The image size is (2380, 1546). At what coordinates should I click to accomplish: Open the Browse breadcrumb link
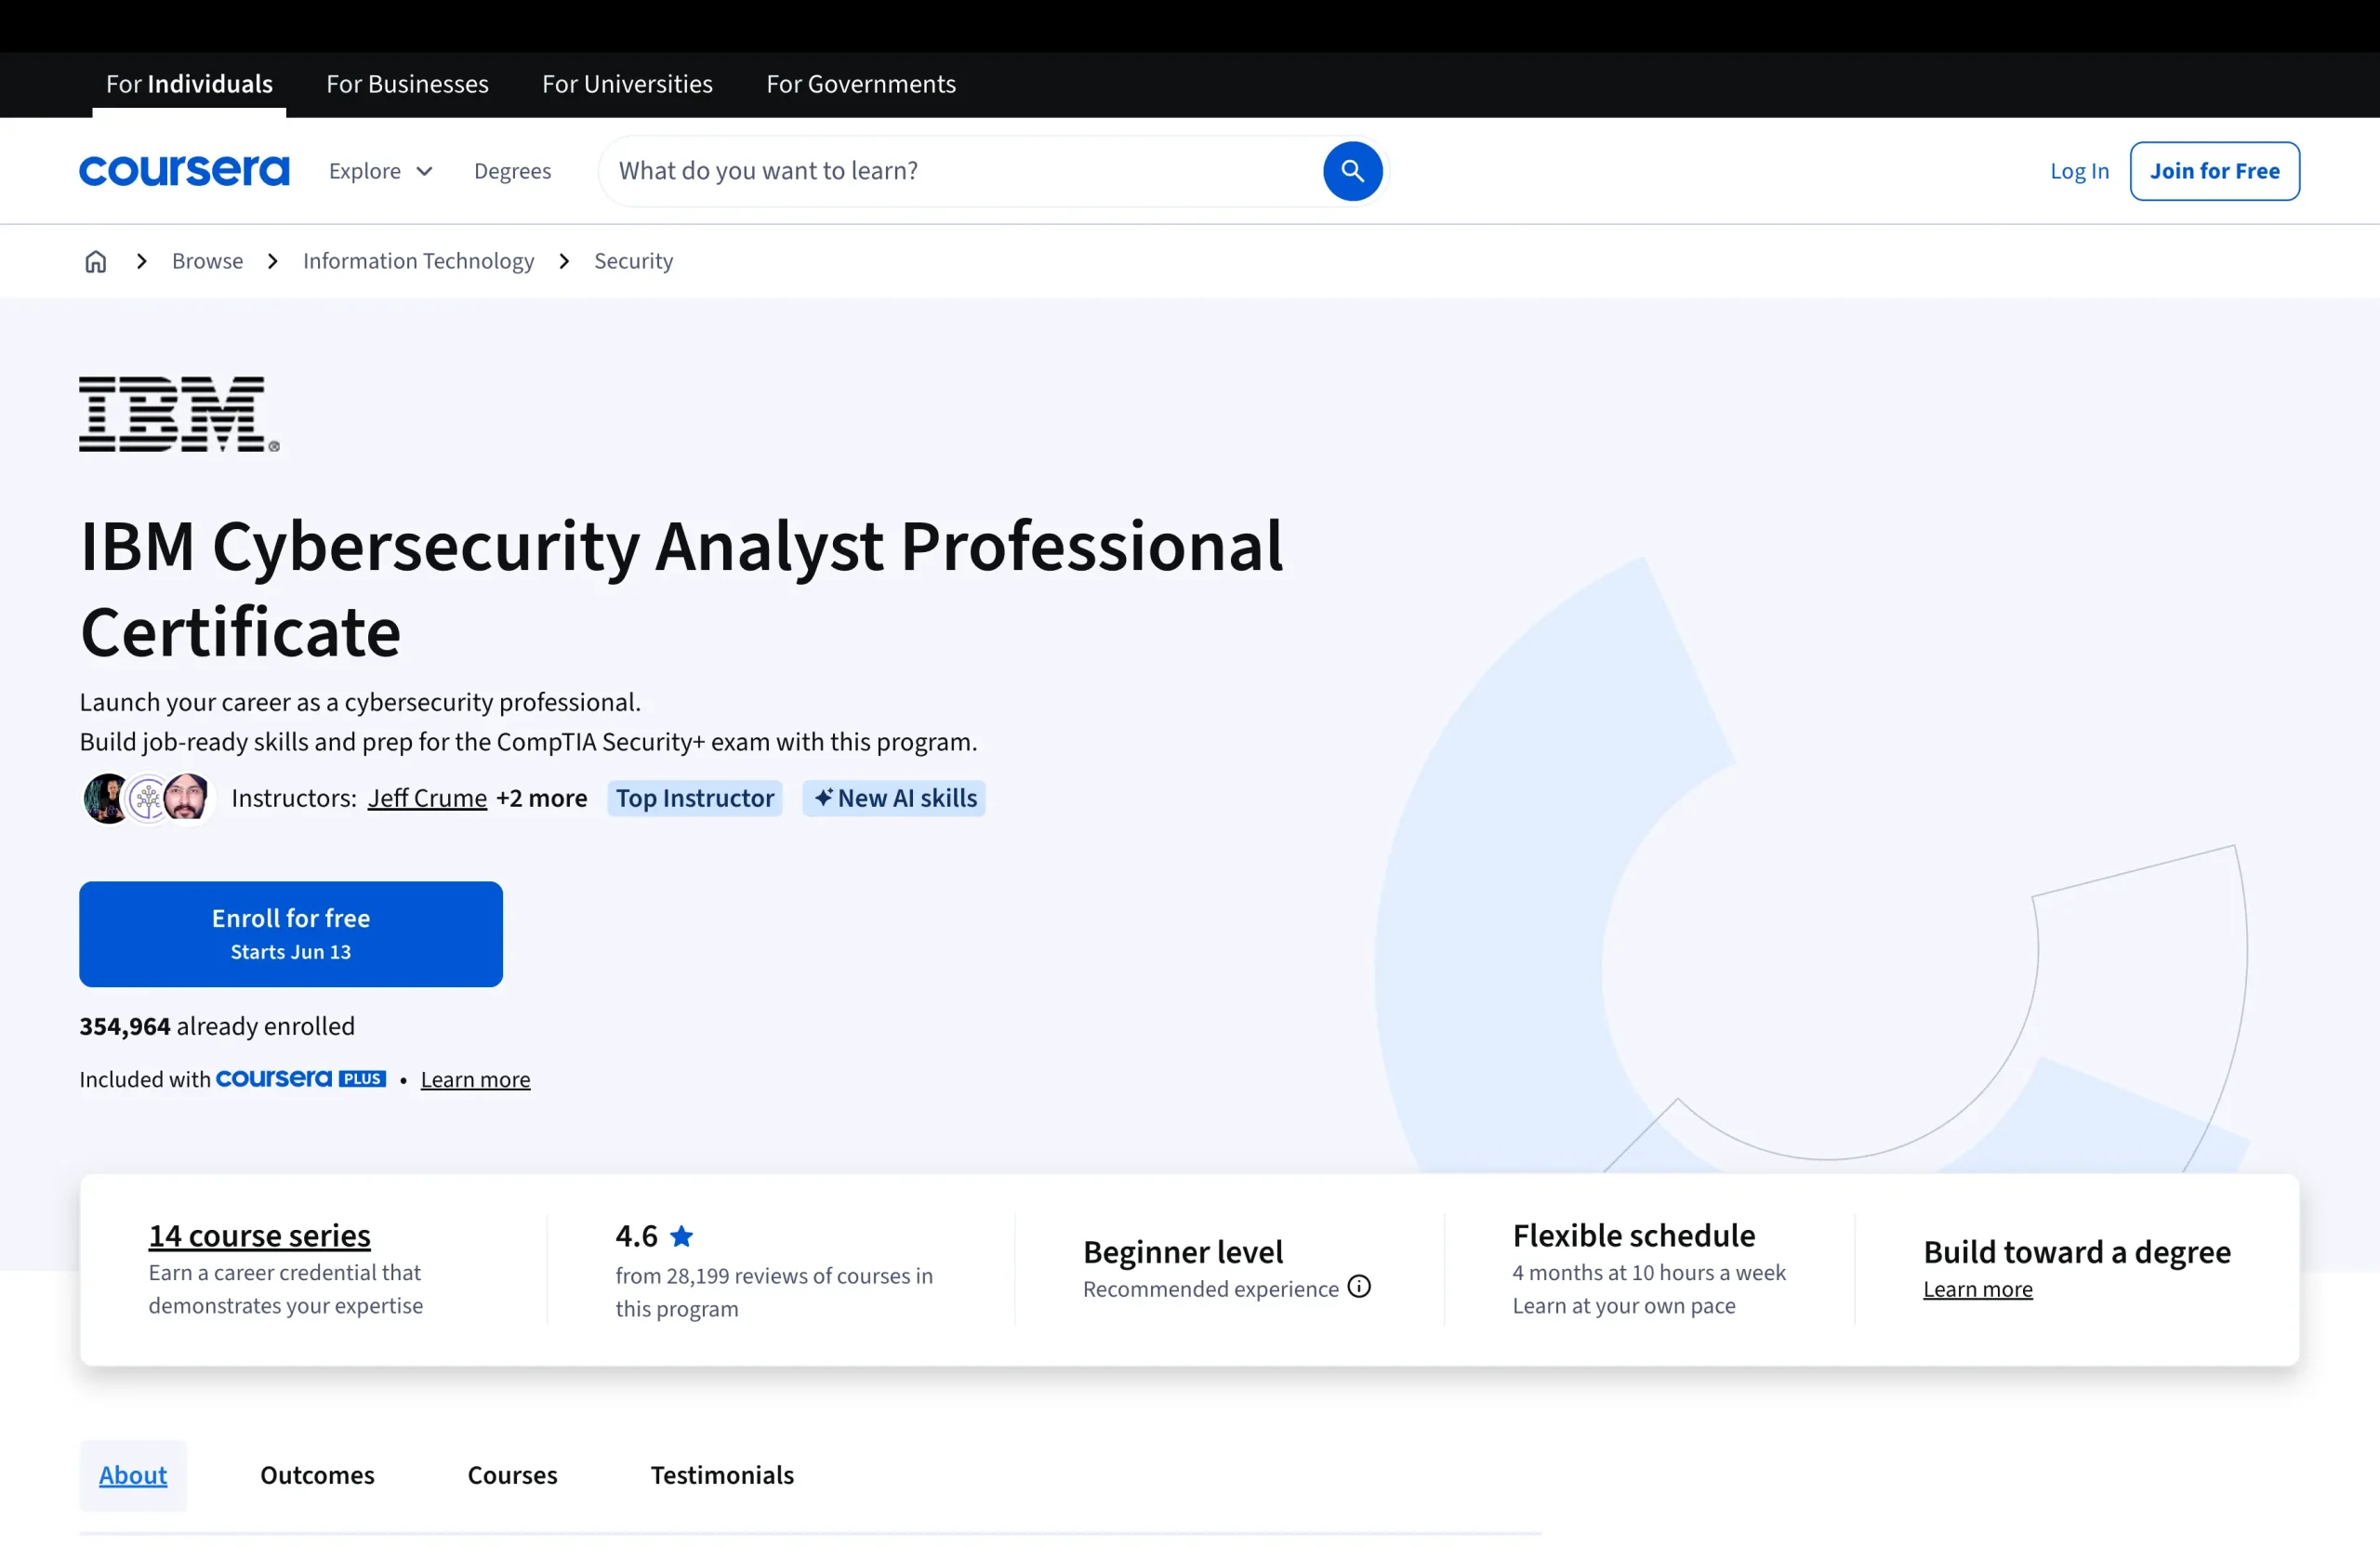click(207, 261)
